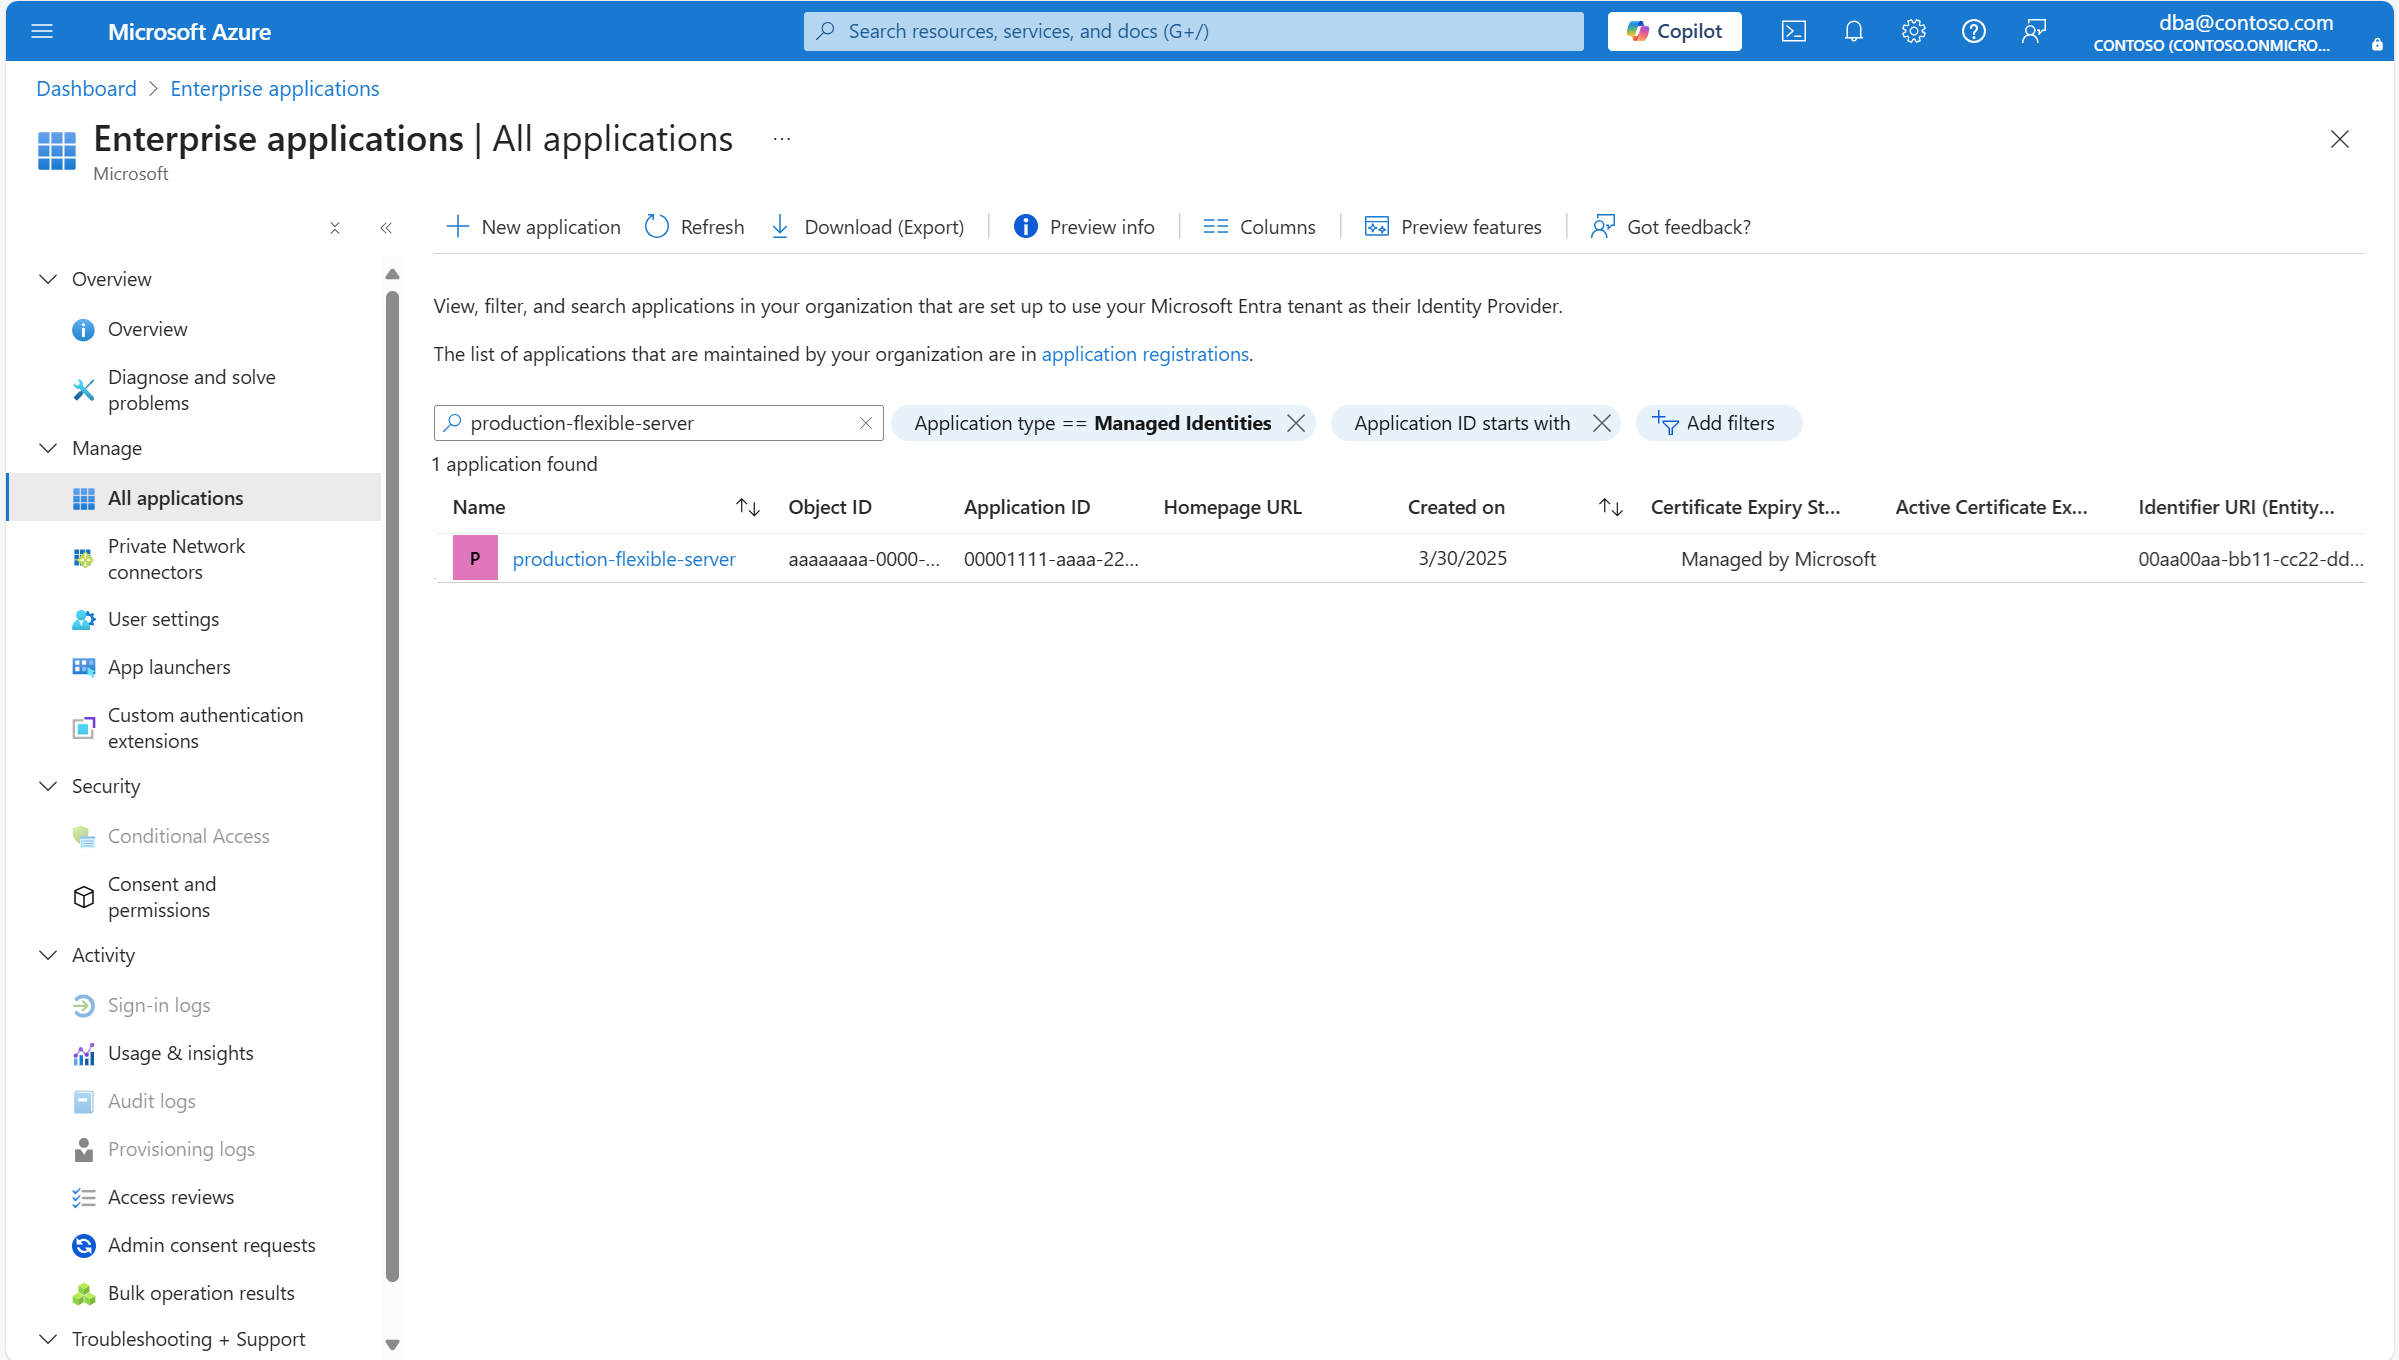Sort by Created on column arrows
Image resolution: width=2399 pixels, height=1360 pixels.
pyautogui.click(x=1610, y=507)
